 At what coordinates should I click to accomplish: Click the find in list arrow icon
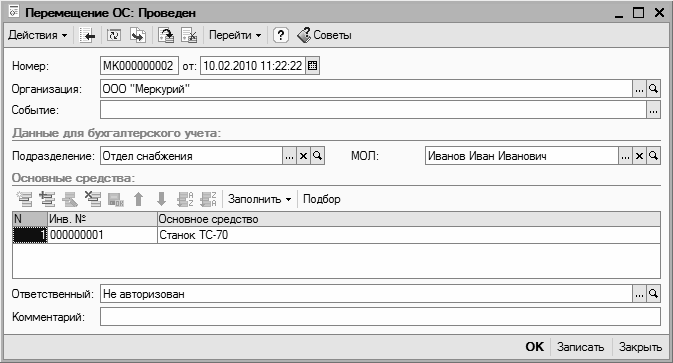88,36
